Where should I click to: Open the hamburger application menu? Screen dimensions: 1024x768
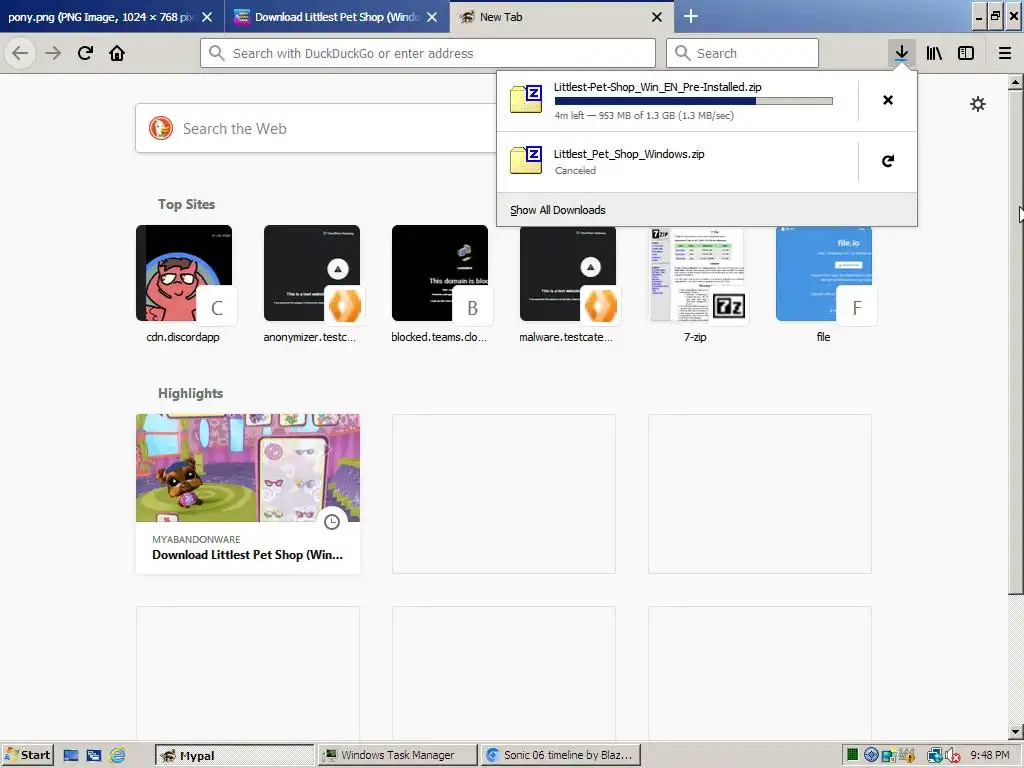tap(1004, 53)
